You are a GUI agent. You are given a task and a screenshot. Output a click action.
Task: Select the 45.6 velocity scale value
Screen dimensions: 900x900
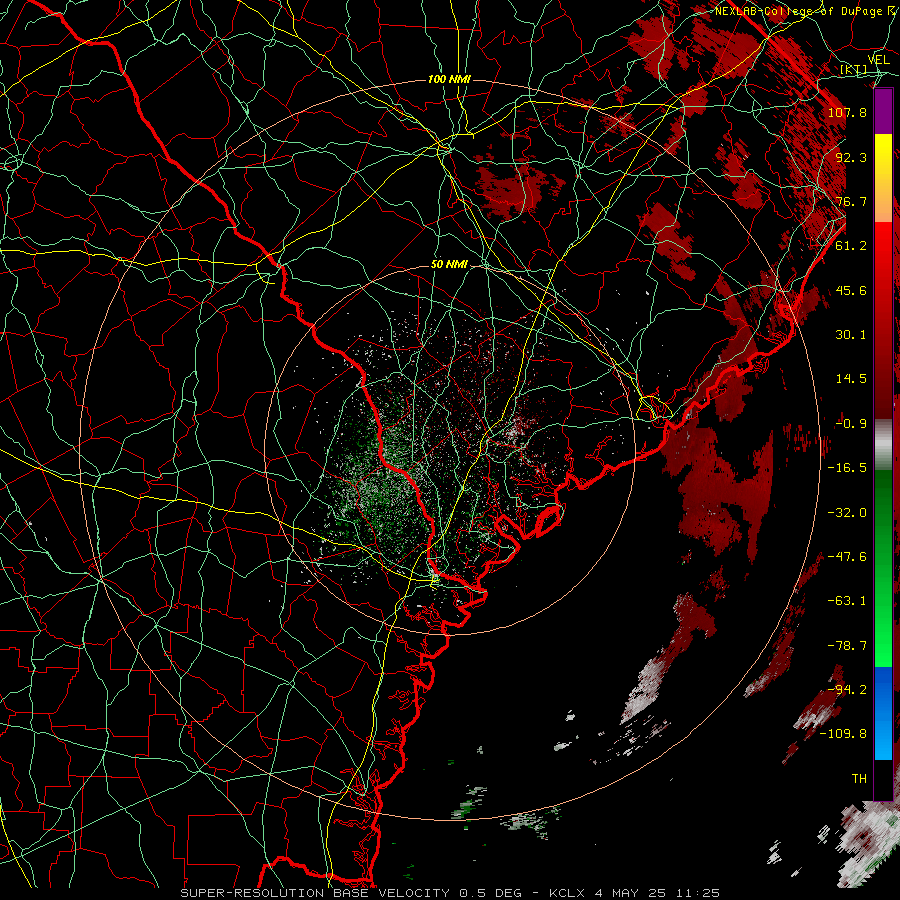pos(851,290)
